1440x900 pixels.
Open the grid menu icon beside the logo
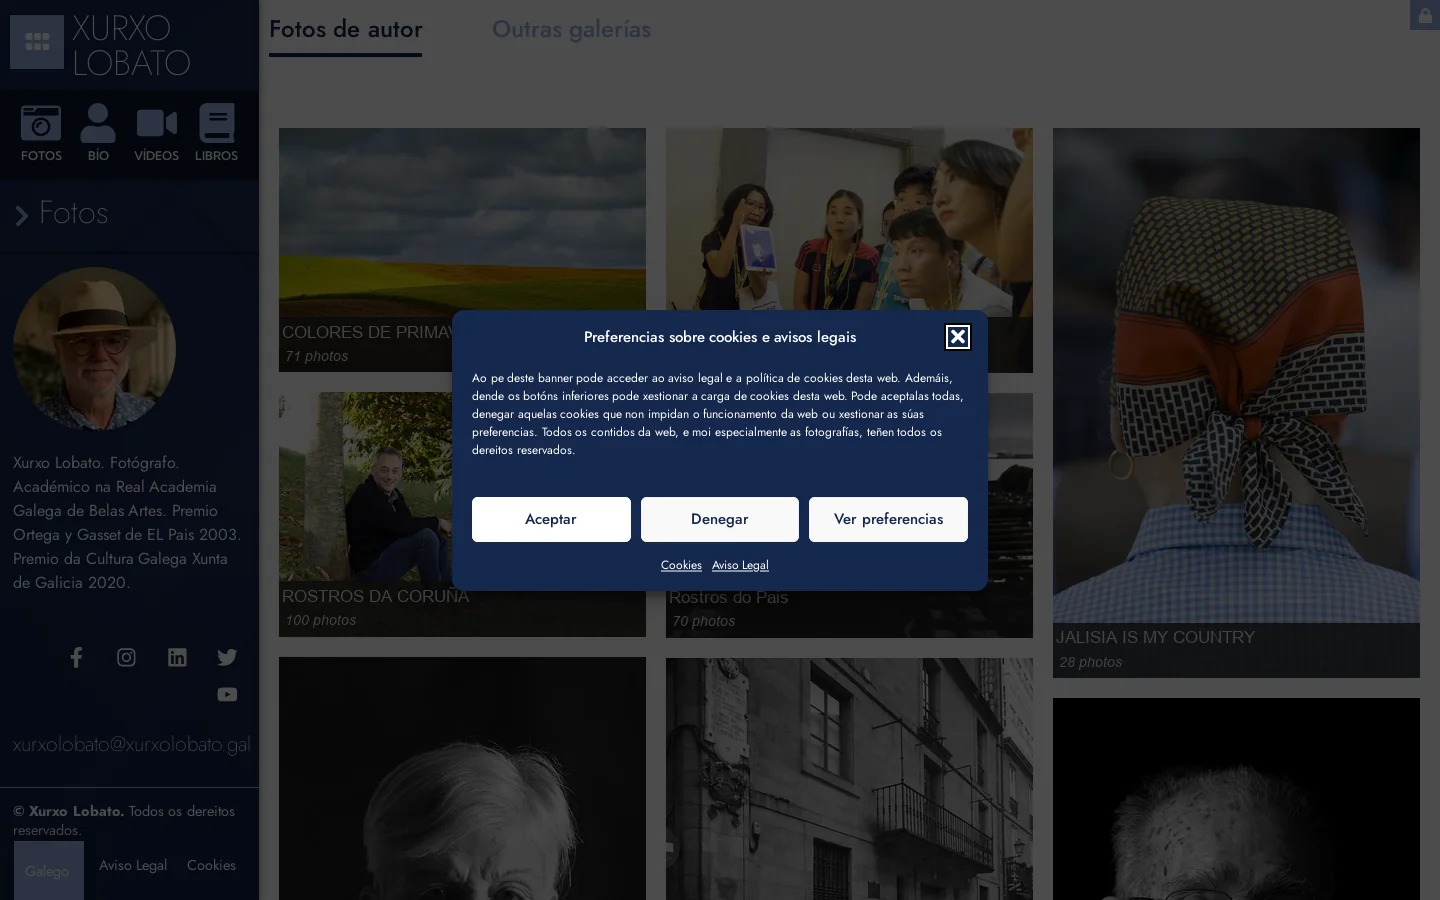pyautogui.click(x=37, y=42)
